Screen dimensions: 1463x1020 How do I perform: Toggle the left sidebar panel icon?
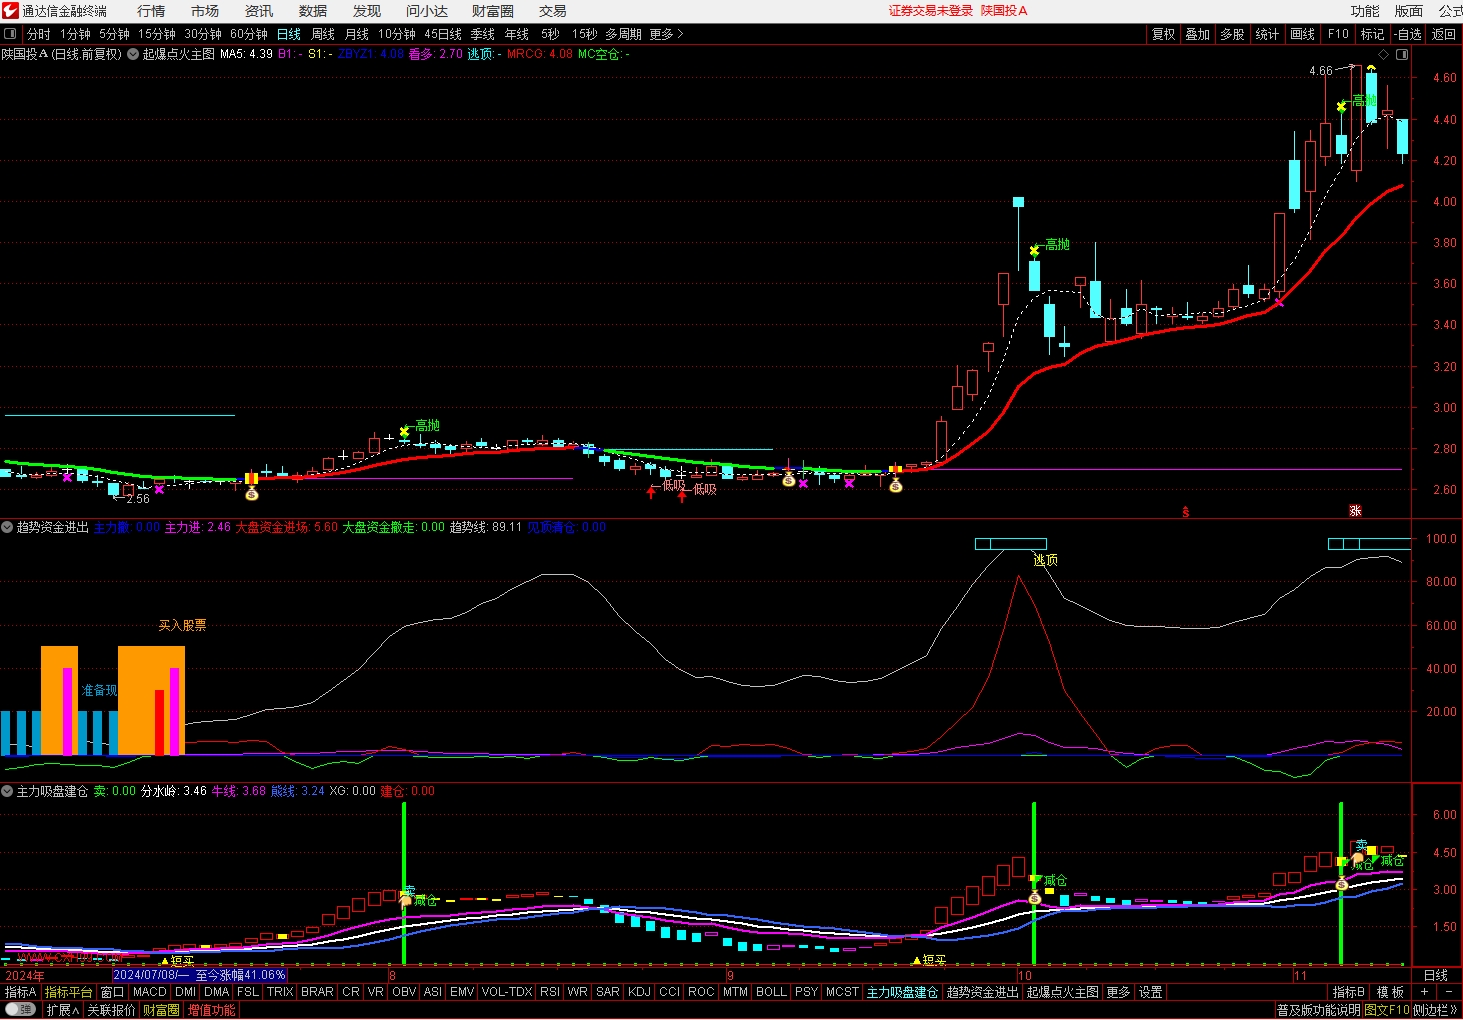point(10,34)
